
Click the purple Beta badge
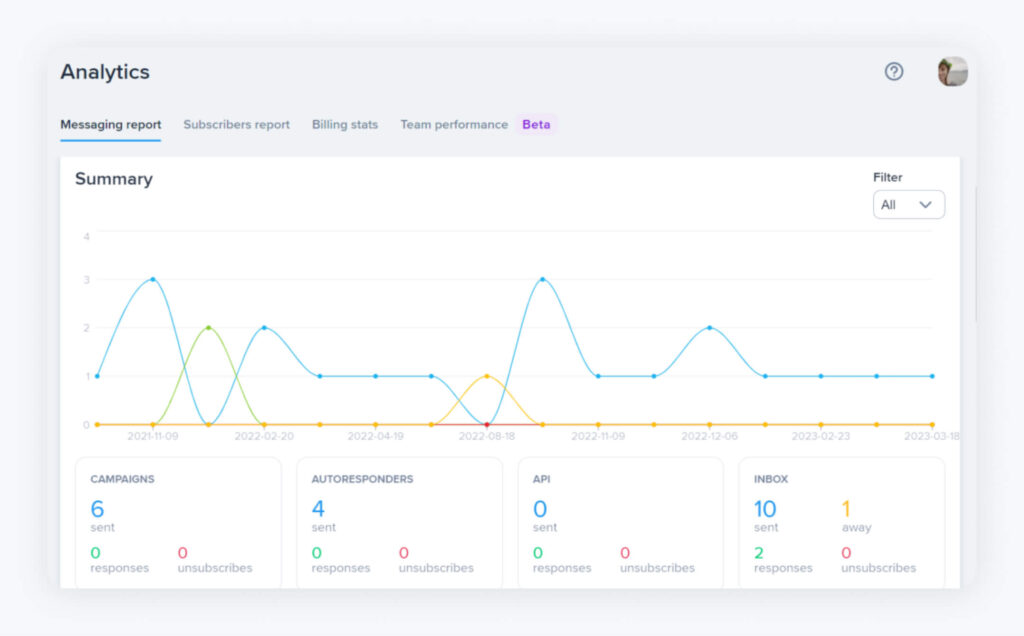536,124
